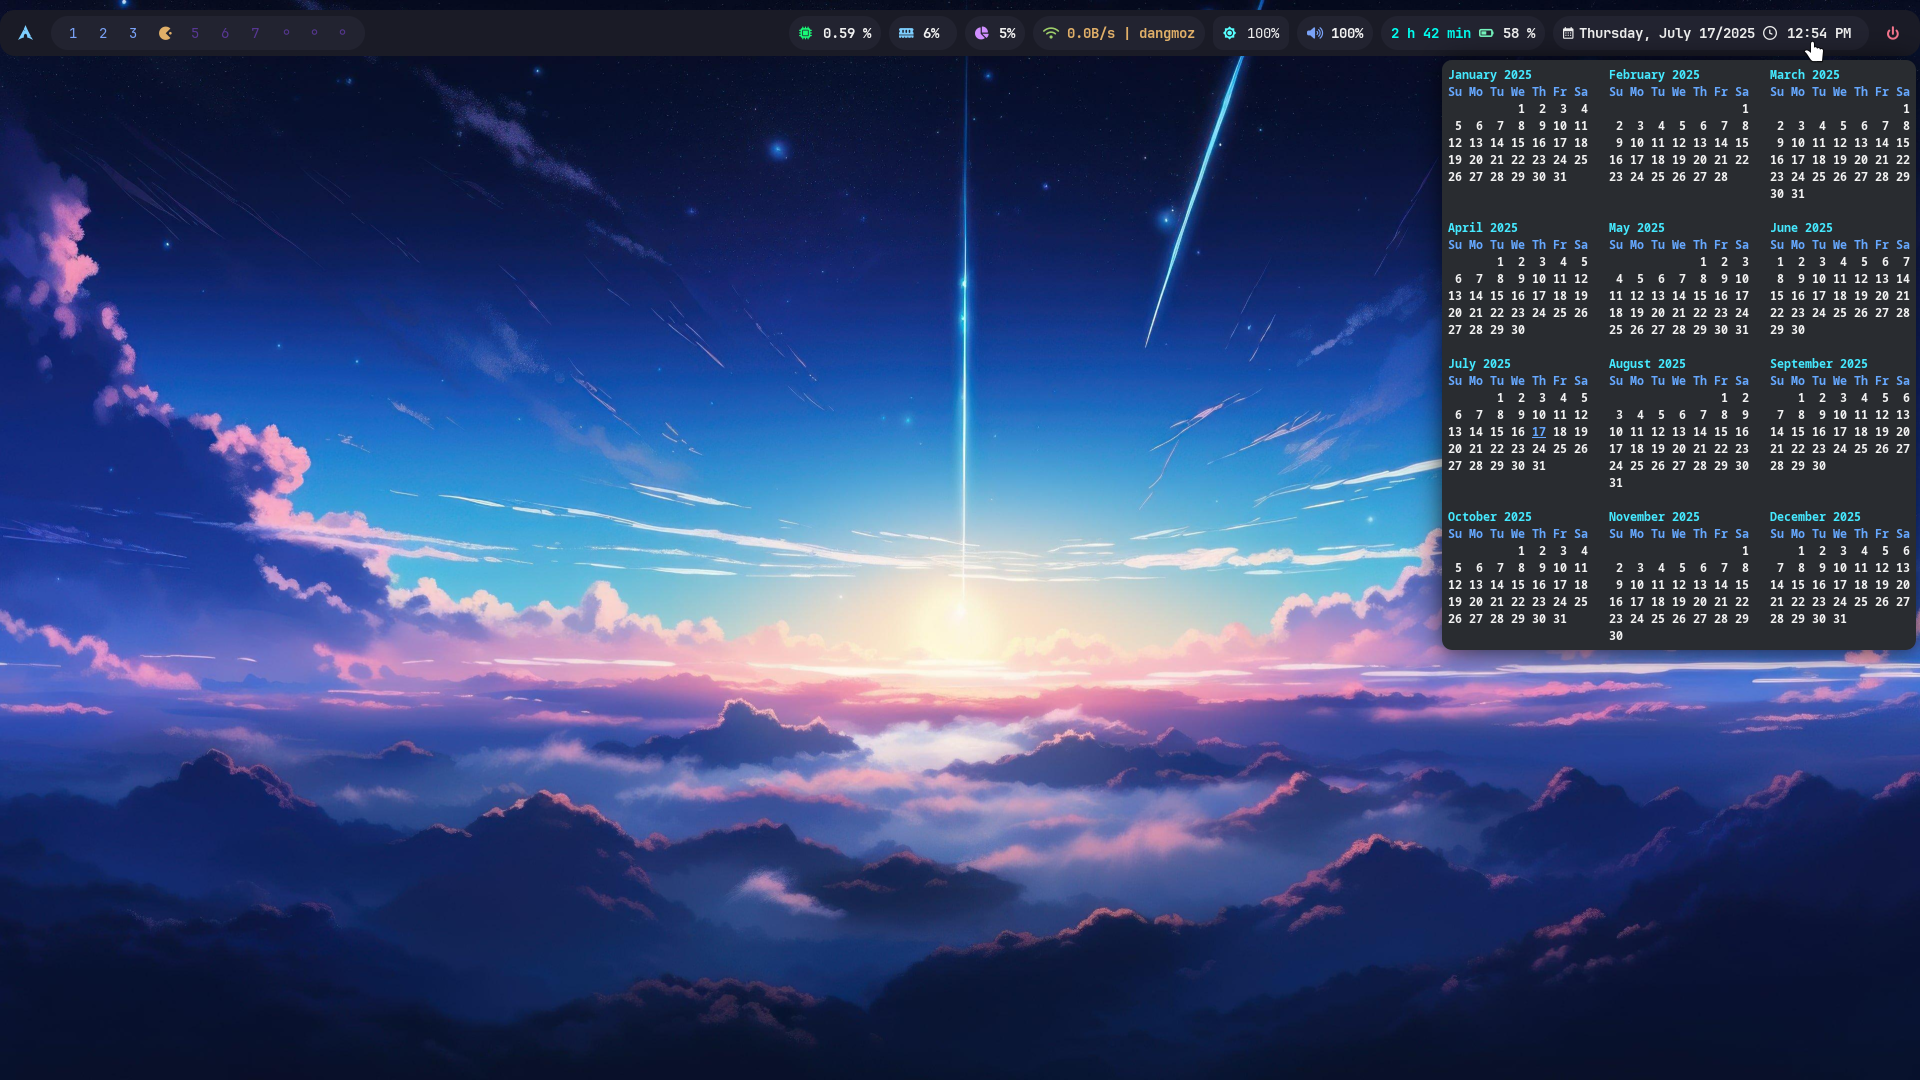Screen dimensions: 1920x1080
Task: Toggle calendar via the date text
Action: (1665, 33)
